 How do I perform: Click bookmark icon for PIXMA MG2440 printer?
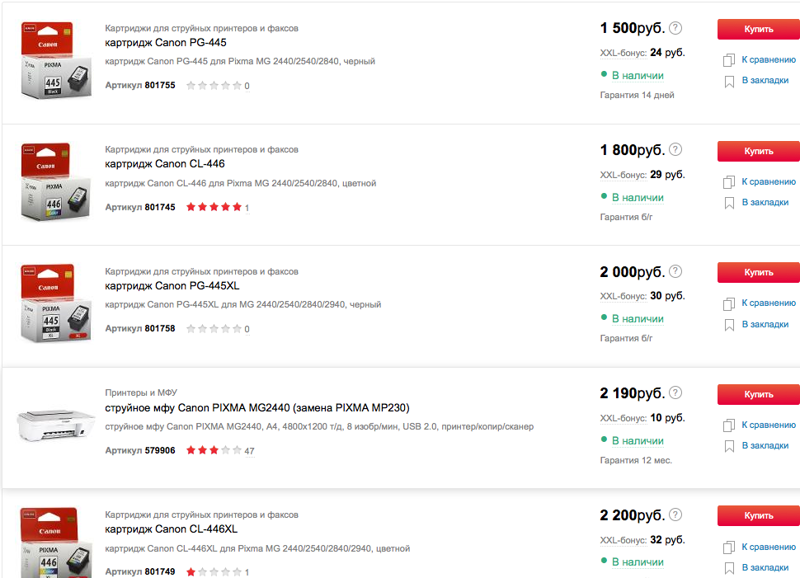click(729, 446)
